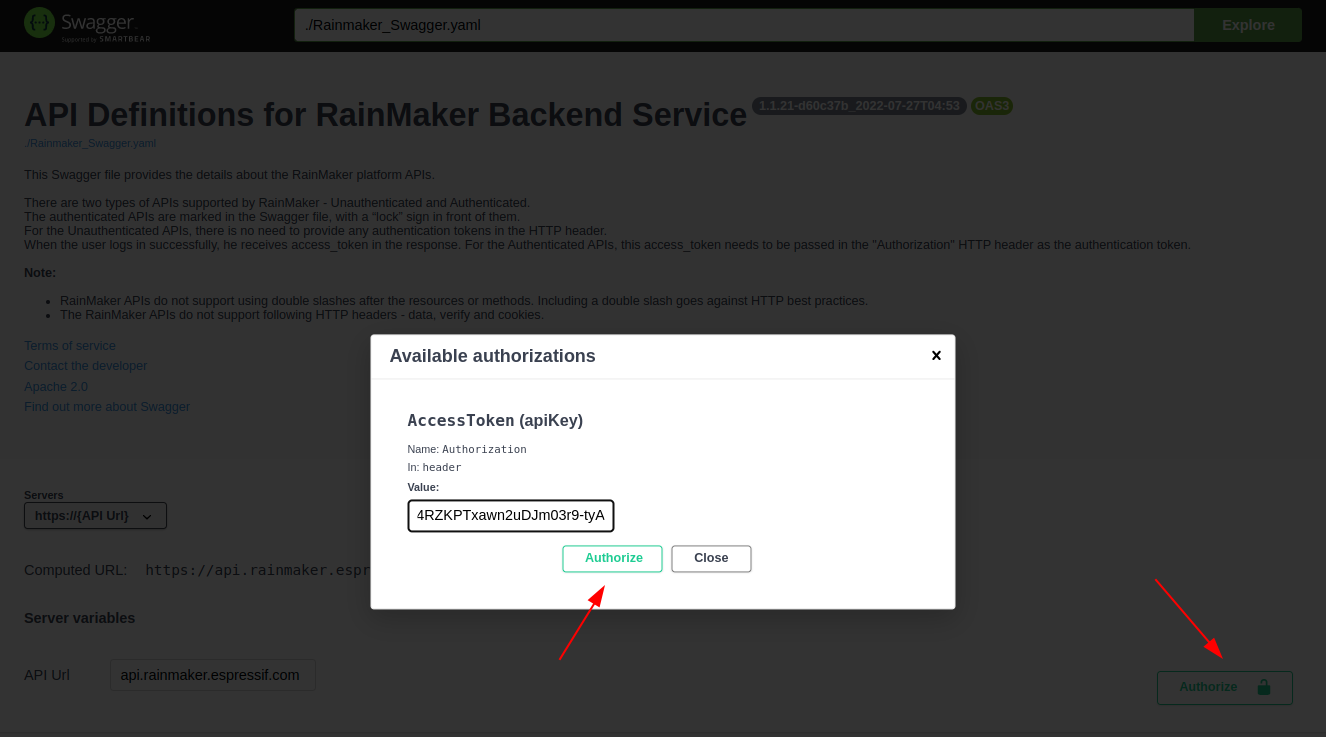The width and height of the screenshot is (1326, 737).
Task: Click the Explore button
Action: 1247,24
